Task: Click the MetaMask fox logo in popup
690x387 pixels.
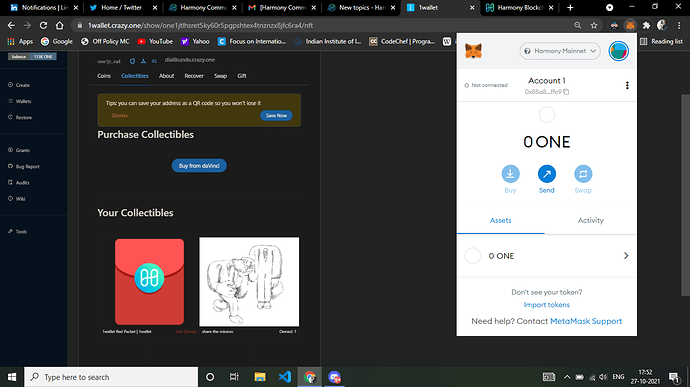Action: pos(473,51)
